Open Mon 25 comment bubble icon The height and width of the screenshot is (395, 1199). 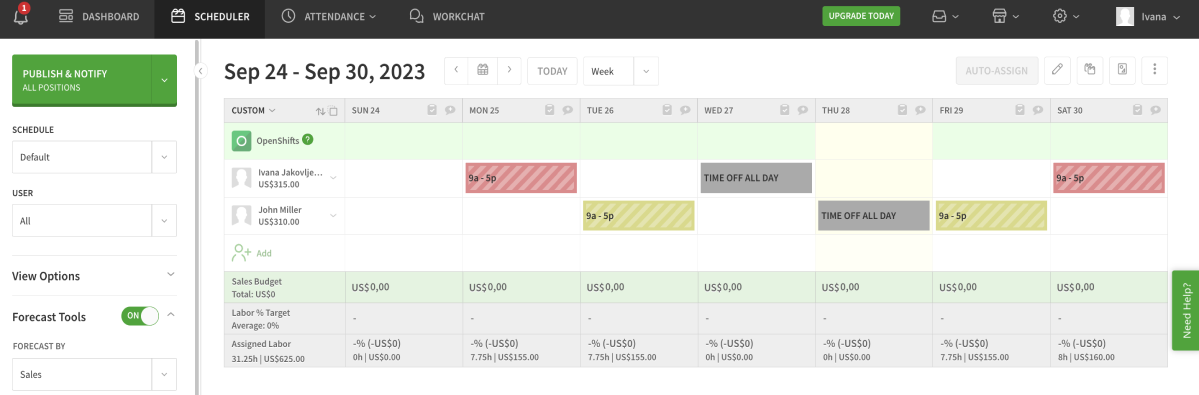(x=567, y=110)
